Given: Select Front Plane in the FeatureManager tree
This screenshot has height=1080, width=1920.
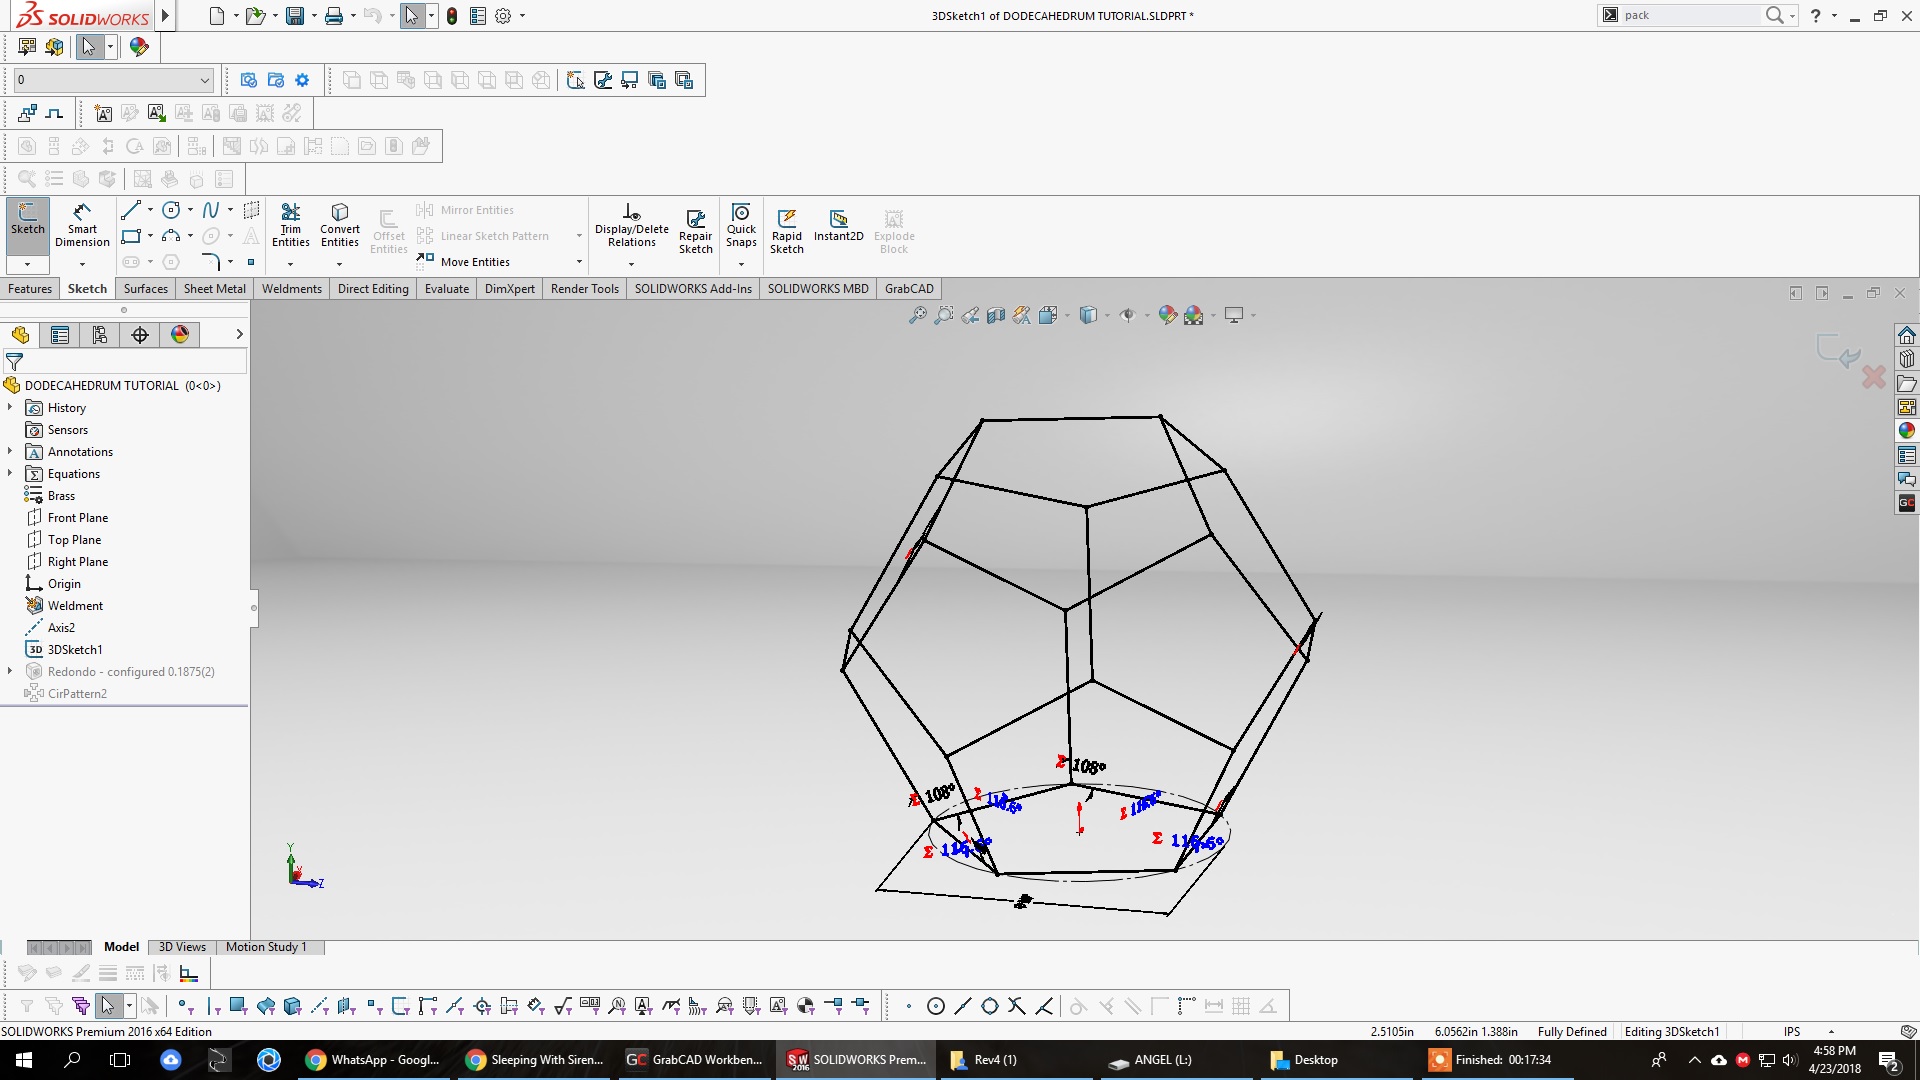Looking at the screenshot, I should pos(77,517).
